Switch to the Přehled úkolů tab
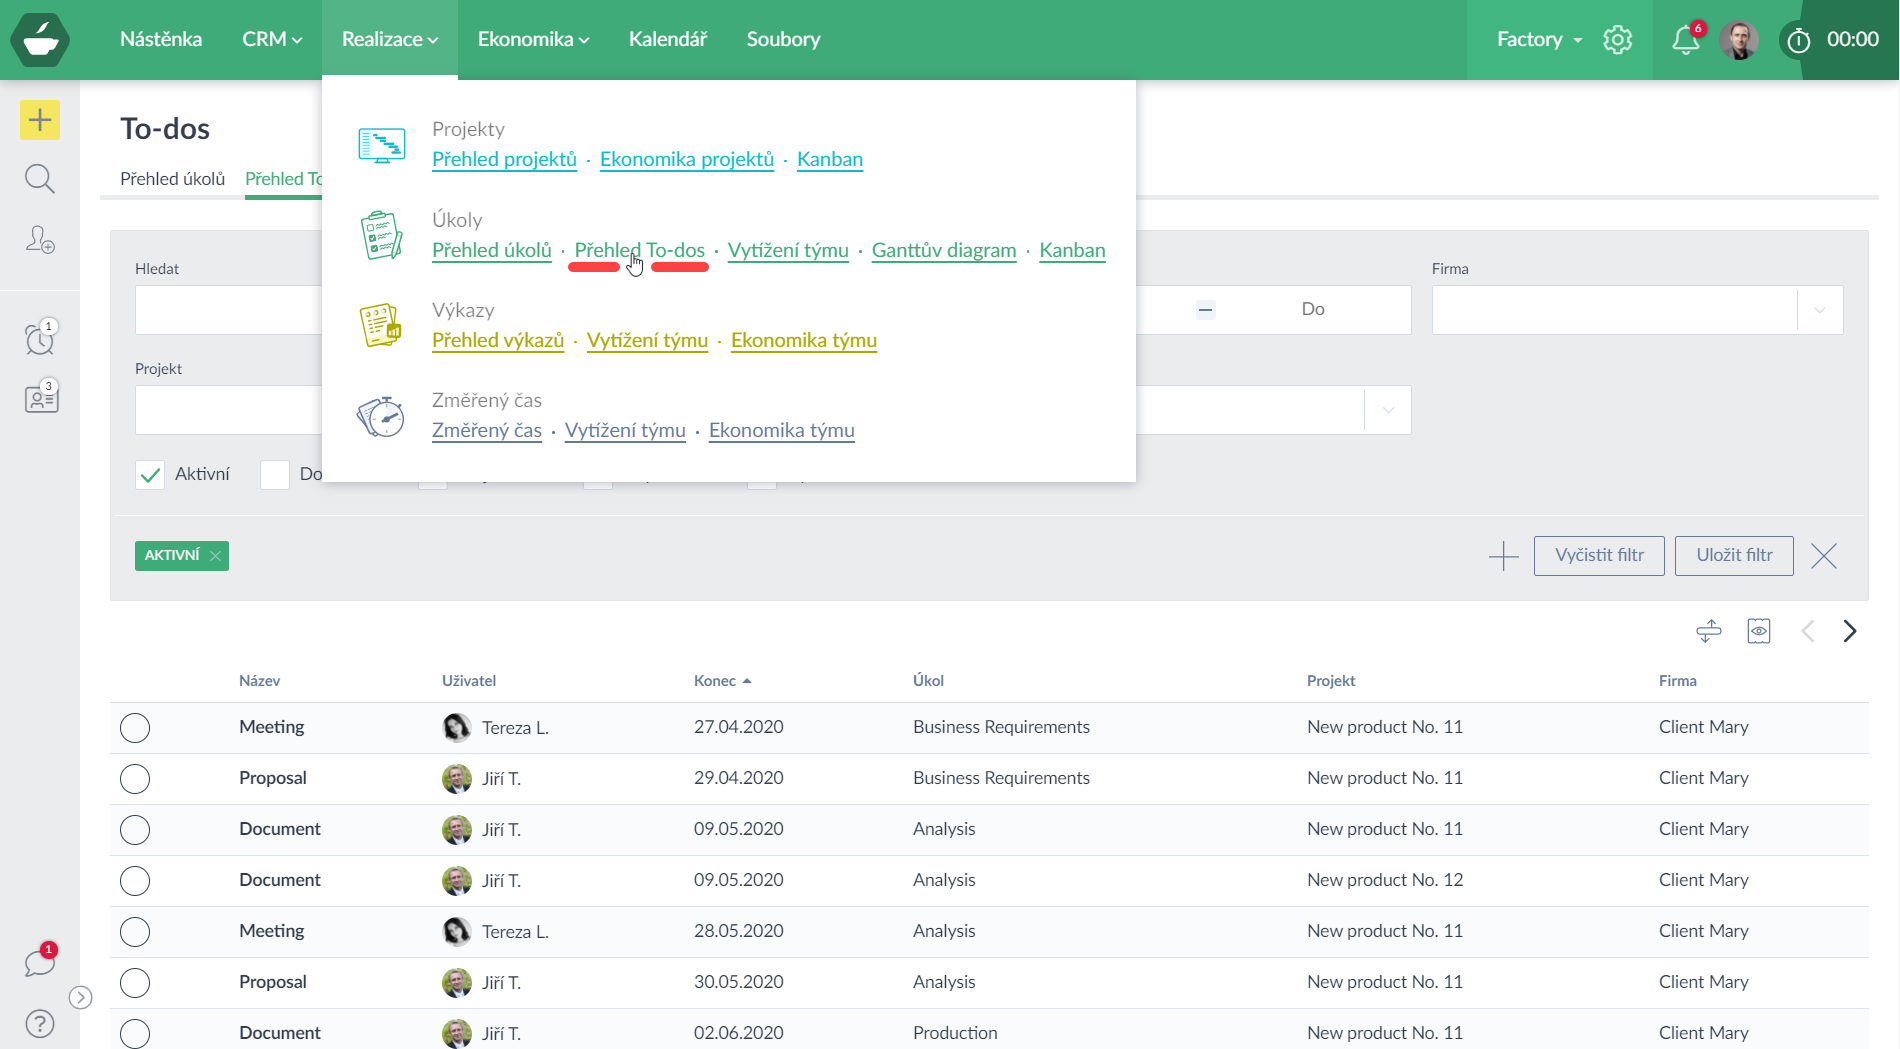This screenshot has width=1900, height=1049. (x=172, y=179)
